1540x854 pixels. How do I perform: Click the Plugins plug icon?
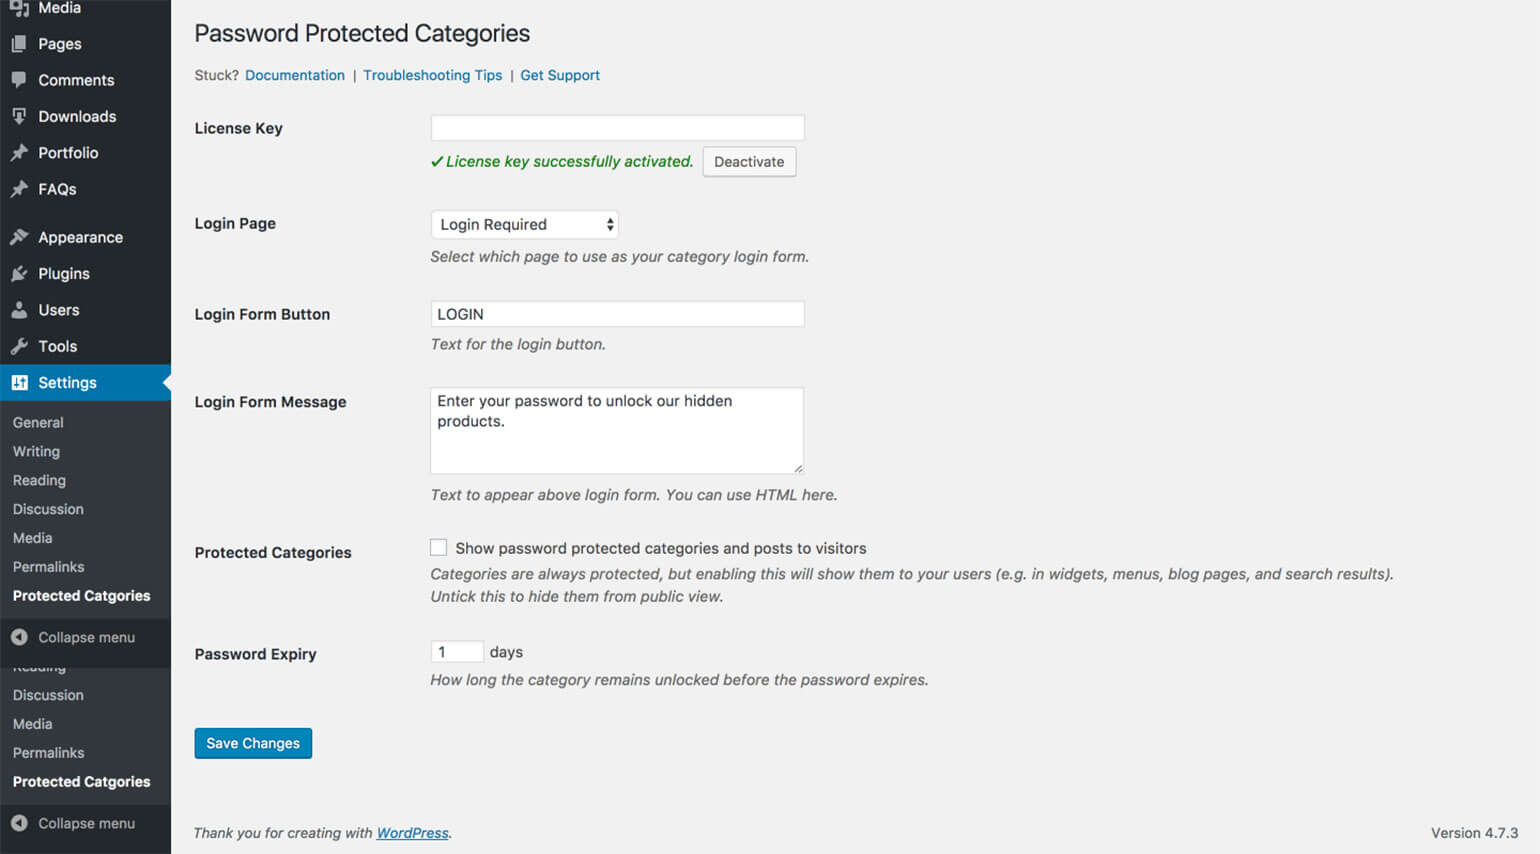pos(22,273)
